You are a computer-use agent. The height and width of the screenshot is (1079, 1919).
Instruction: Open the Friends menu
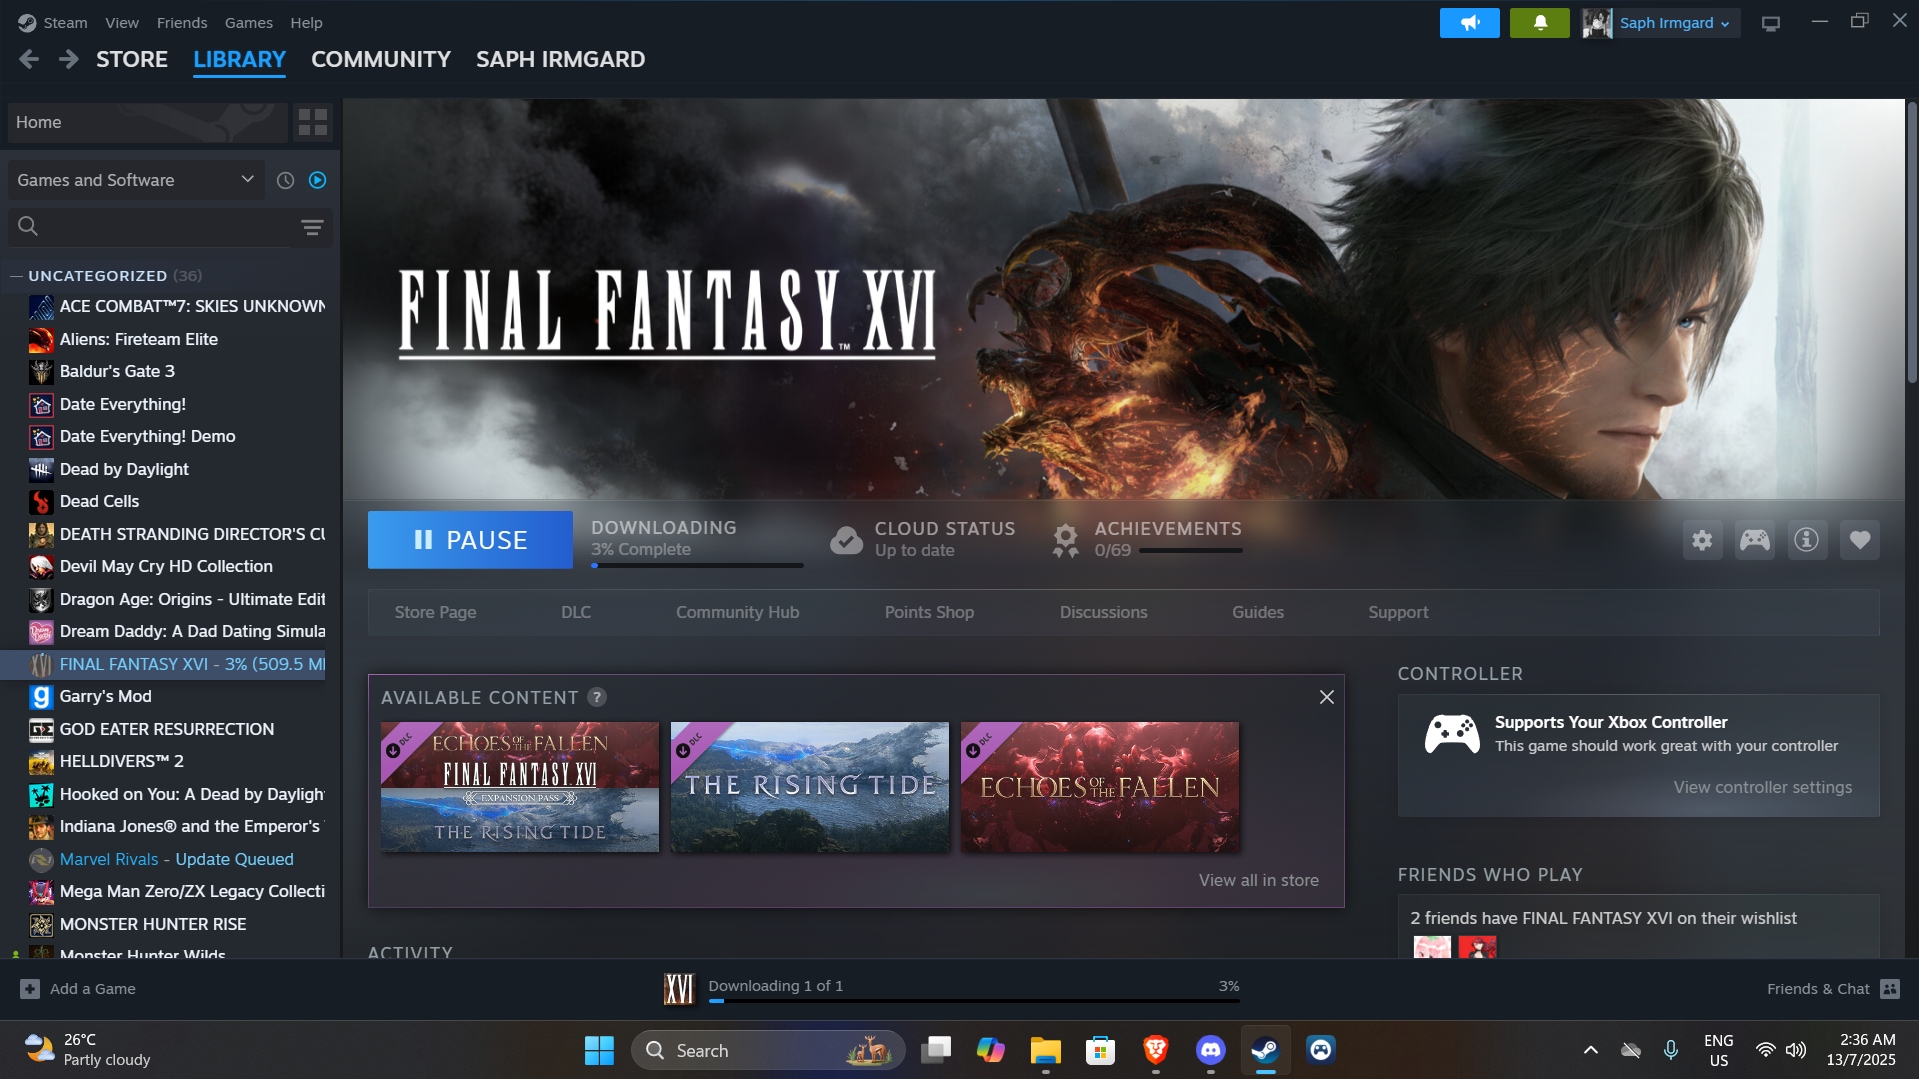tap(182, 23)
